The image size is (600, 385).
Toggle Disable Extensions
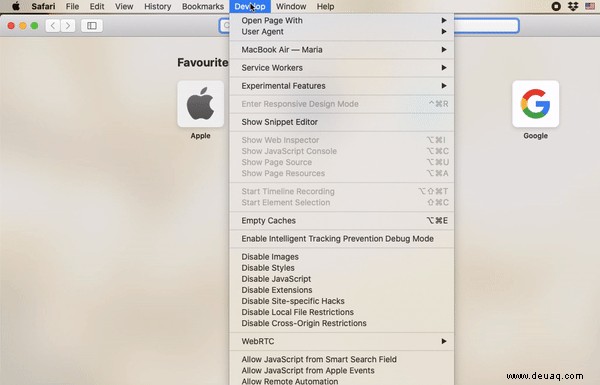tap(342, 290)
